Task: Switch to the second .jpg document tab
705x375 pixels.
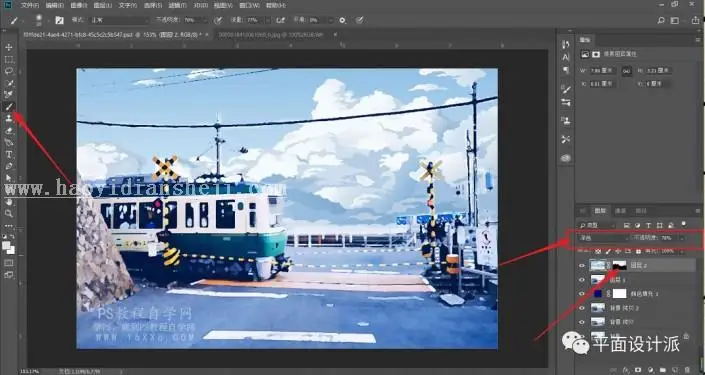Action: [272, 34]
